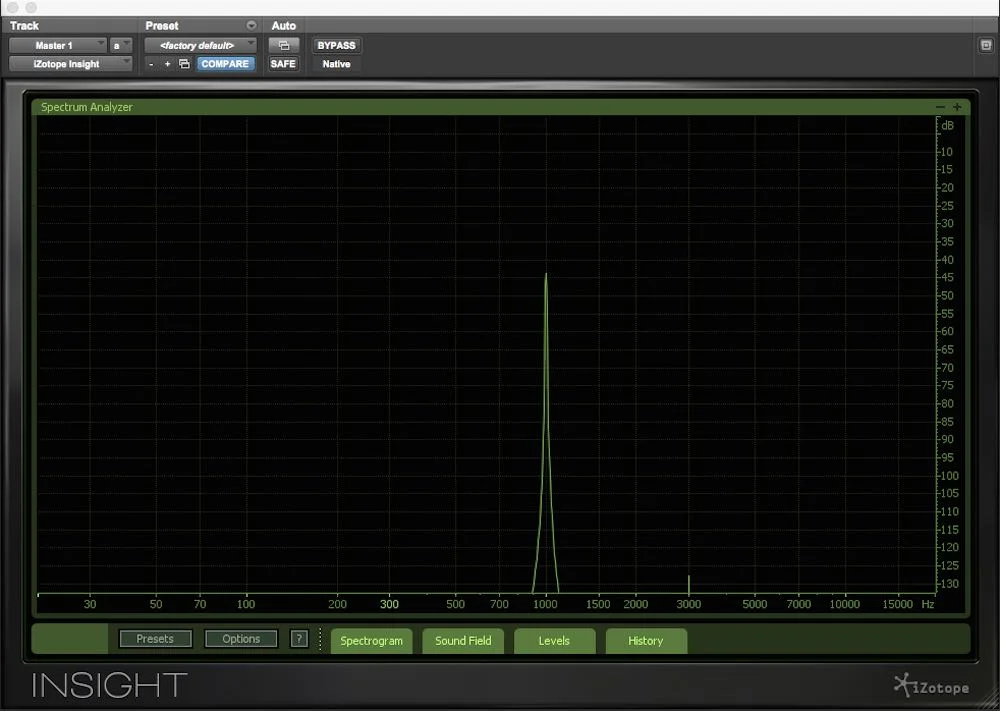Click the small 3000 Hz harmonic spike

coord(688,583)
